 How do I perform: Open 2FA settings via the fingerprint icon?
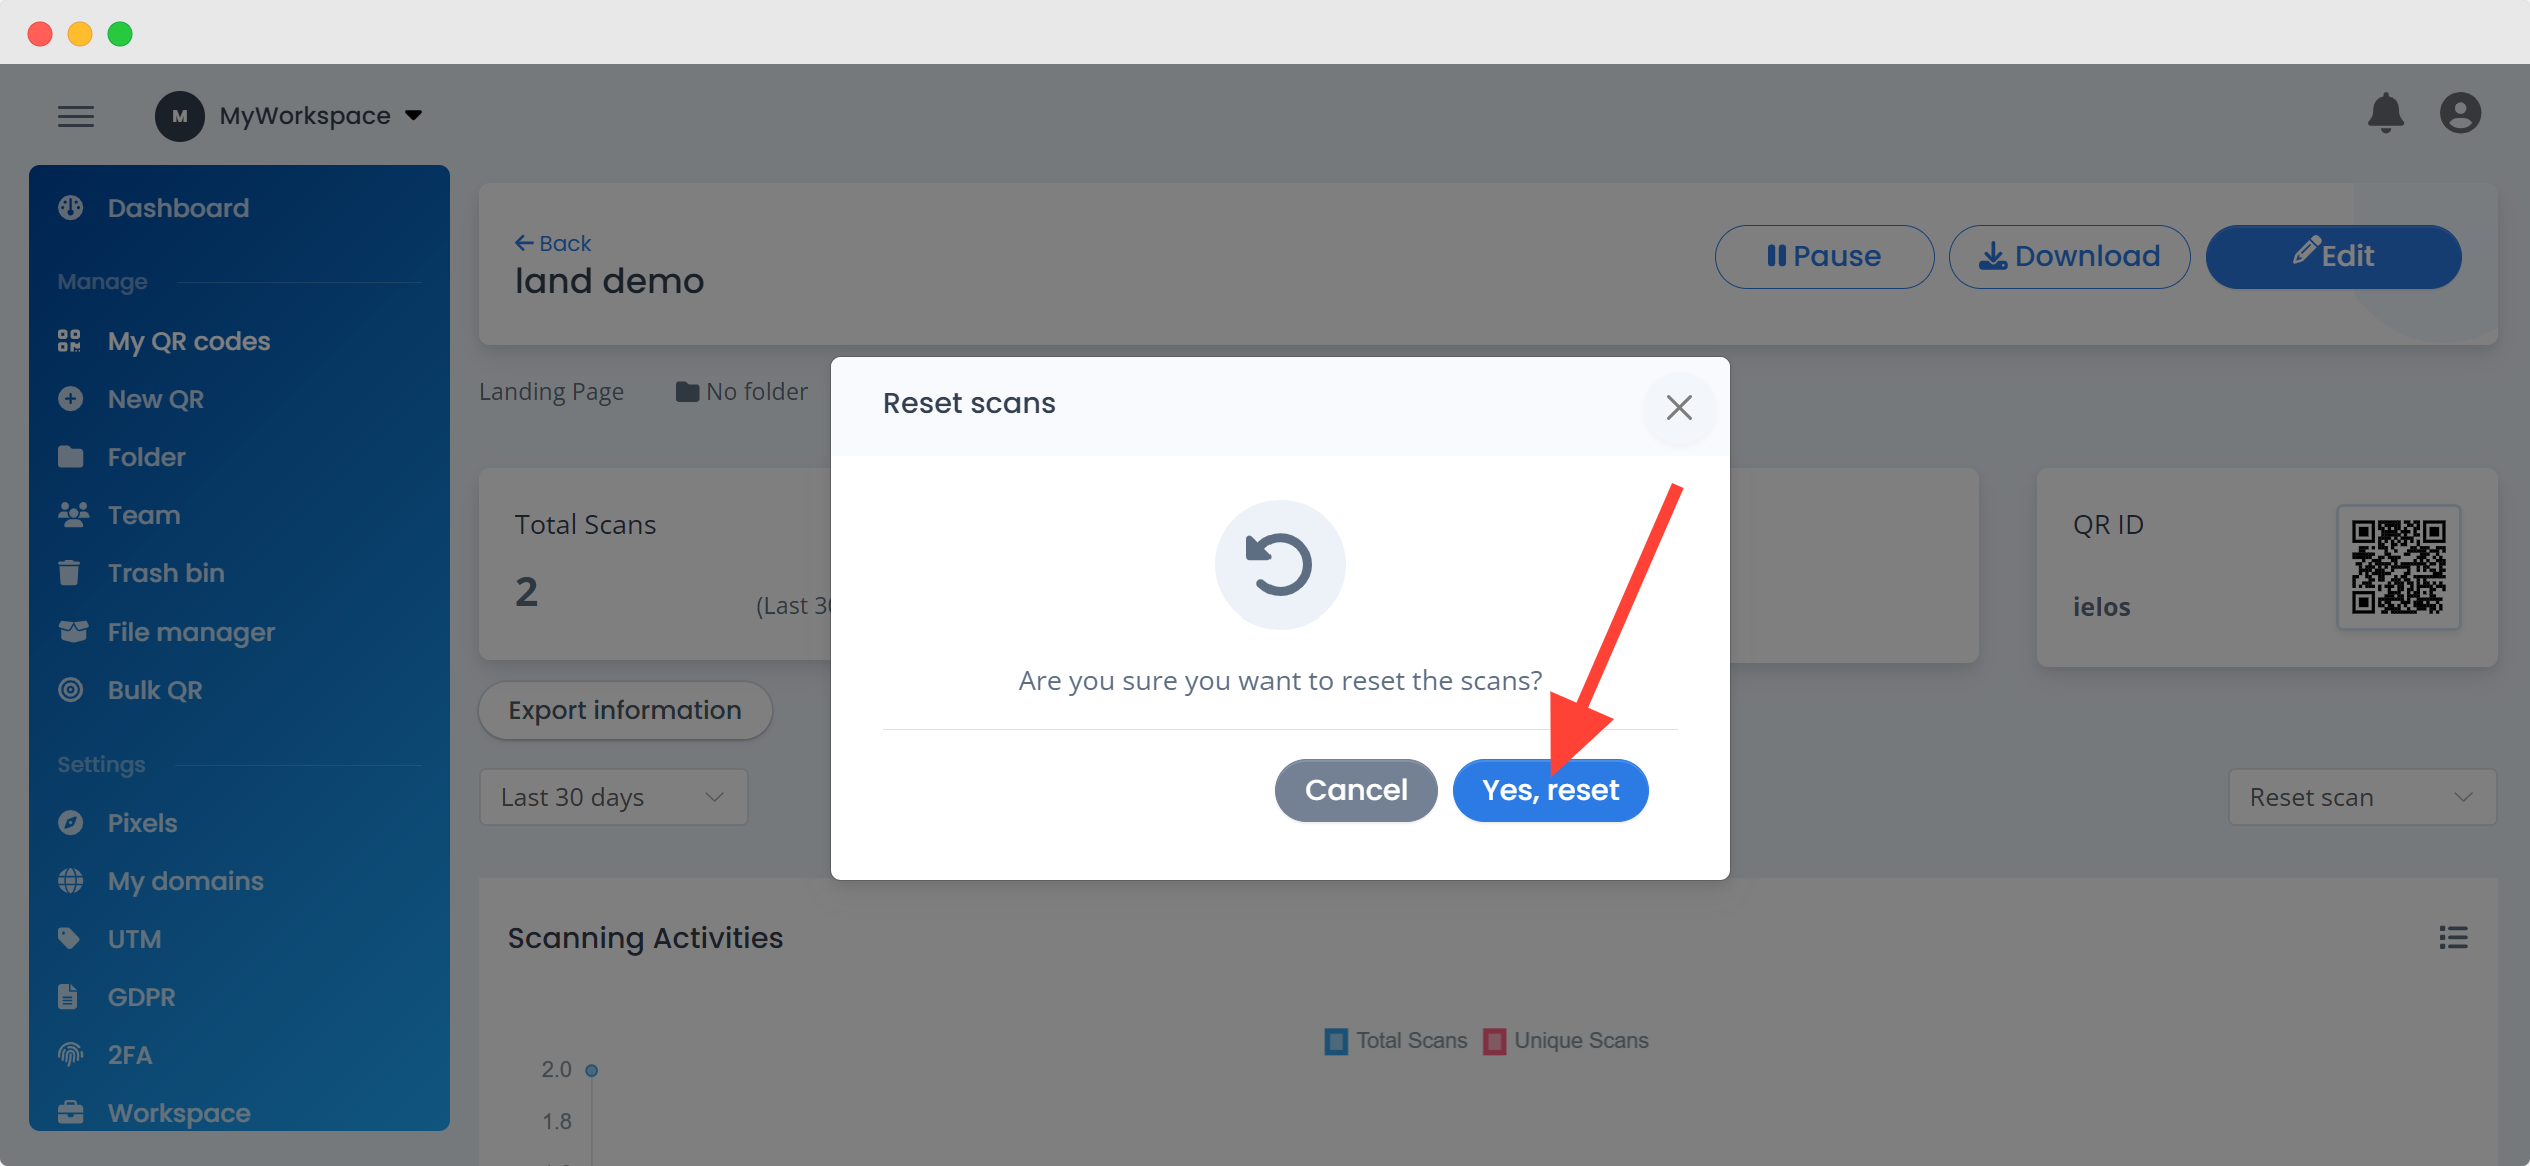(x=70, y=1054)
